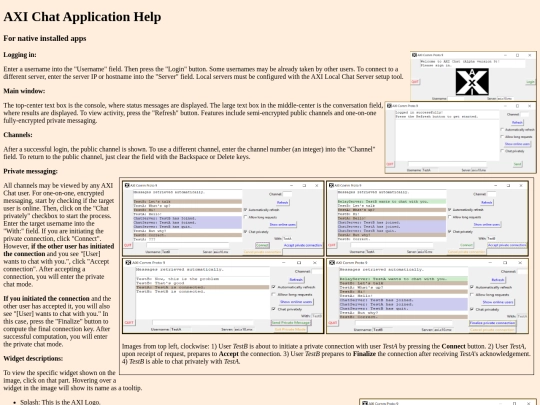
Task: Click the Exit Private Mode button
Action: tap(290, 329)
